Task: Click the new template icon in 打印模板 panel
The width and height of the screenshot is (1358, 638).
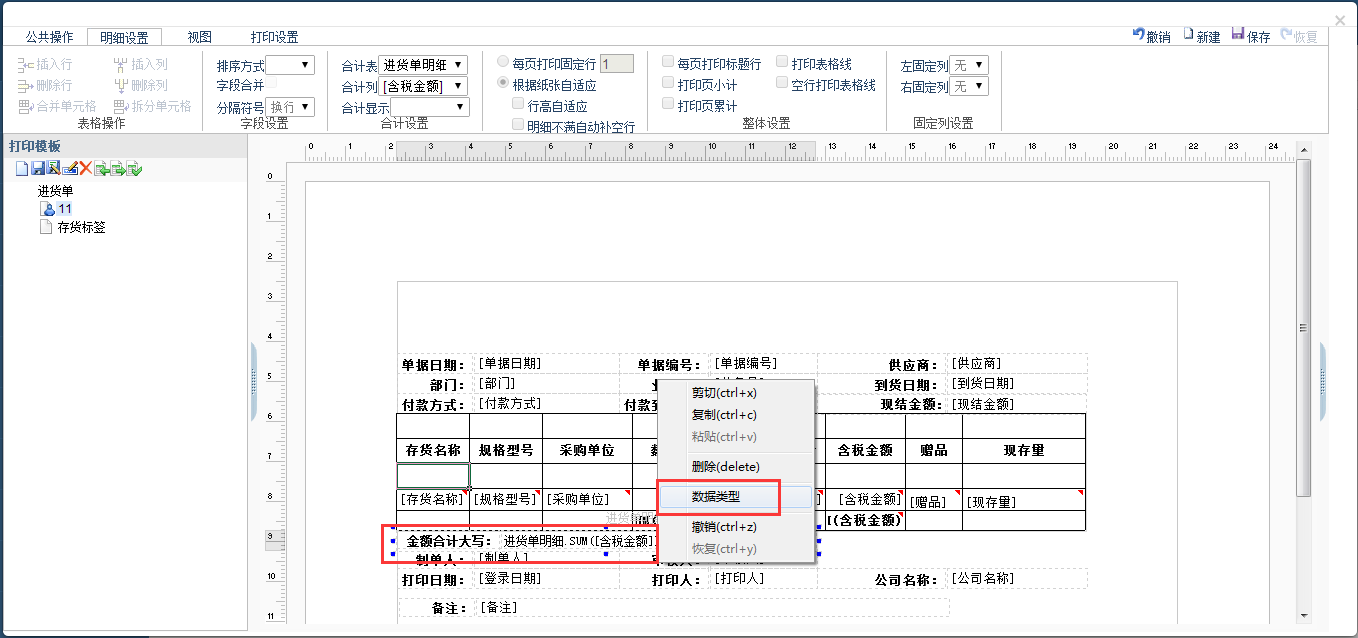Action: point(21,169)
